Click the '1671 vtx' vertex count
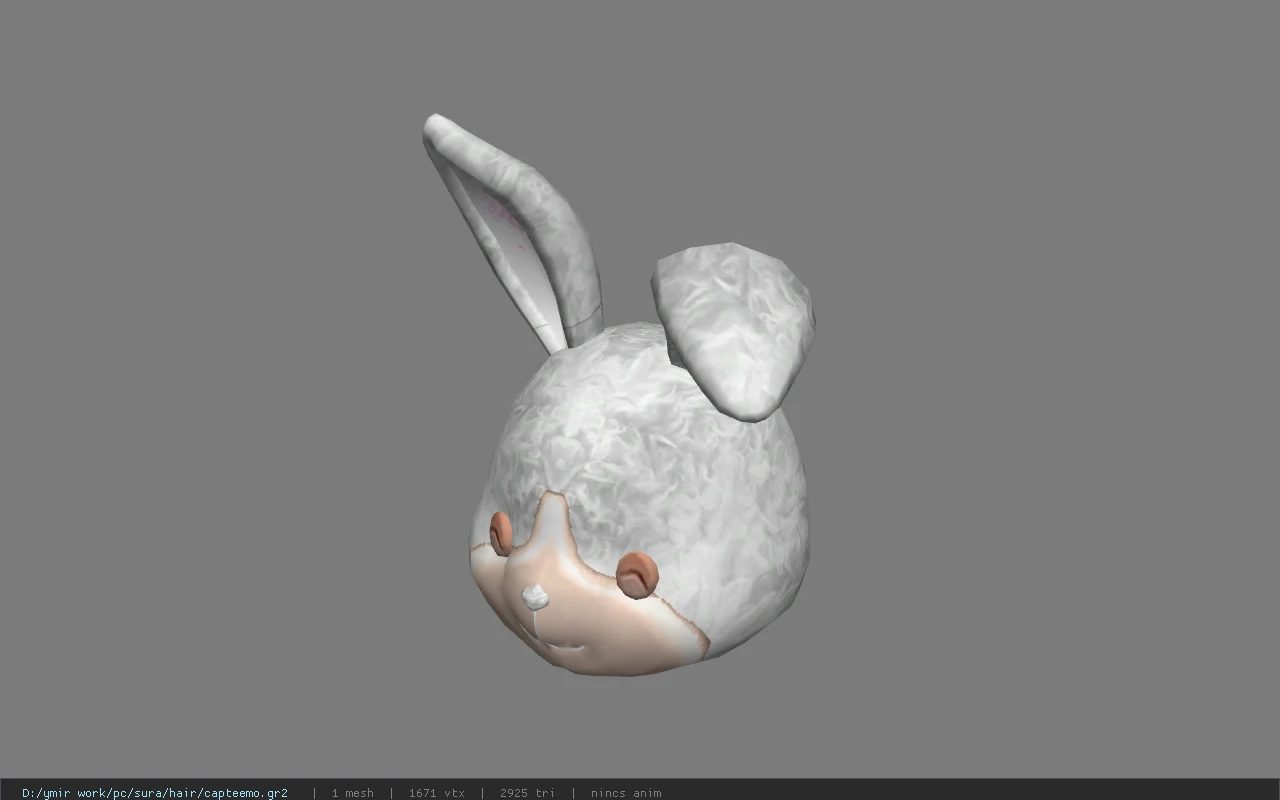 click(x=436, y=793)
